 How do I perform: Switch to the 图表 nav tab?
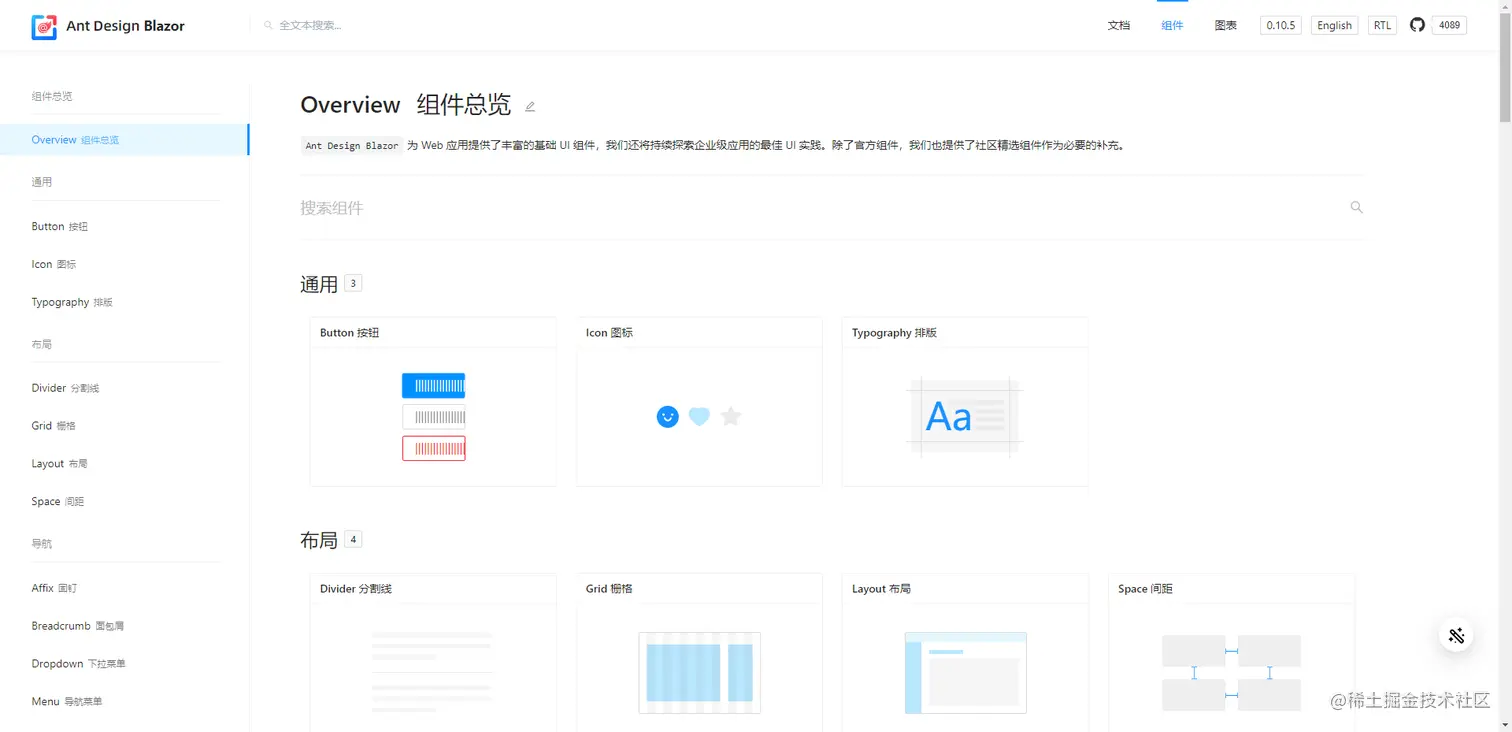point(1226,25)
